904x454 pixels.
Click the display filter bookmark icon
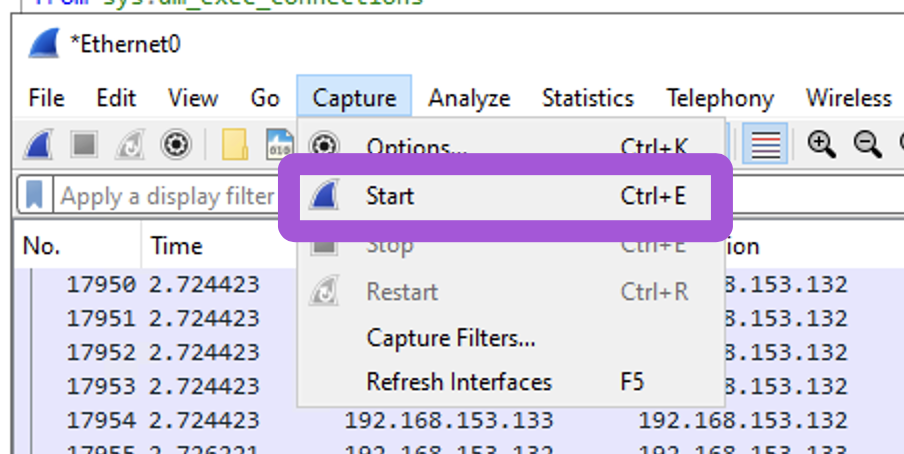pyautogui.click(x=35, y=196)
